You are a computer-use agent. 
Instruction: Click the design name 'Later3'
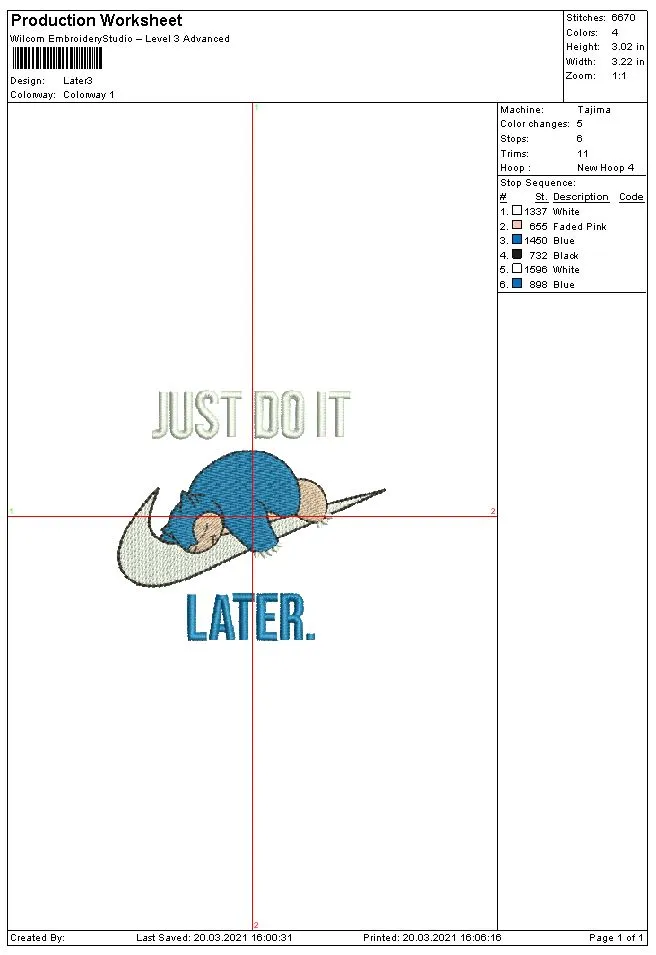coord(77,80)
